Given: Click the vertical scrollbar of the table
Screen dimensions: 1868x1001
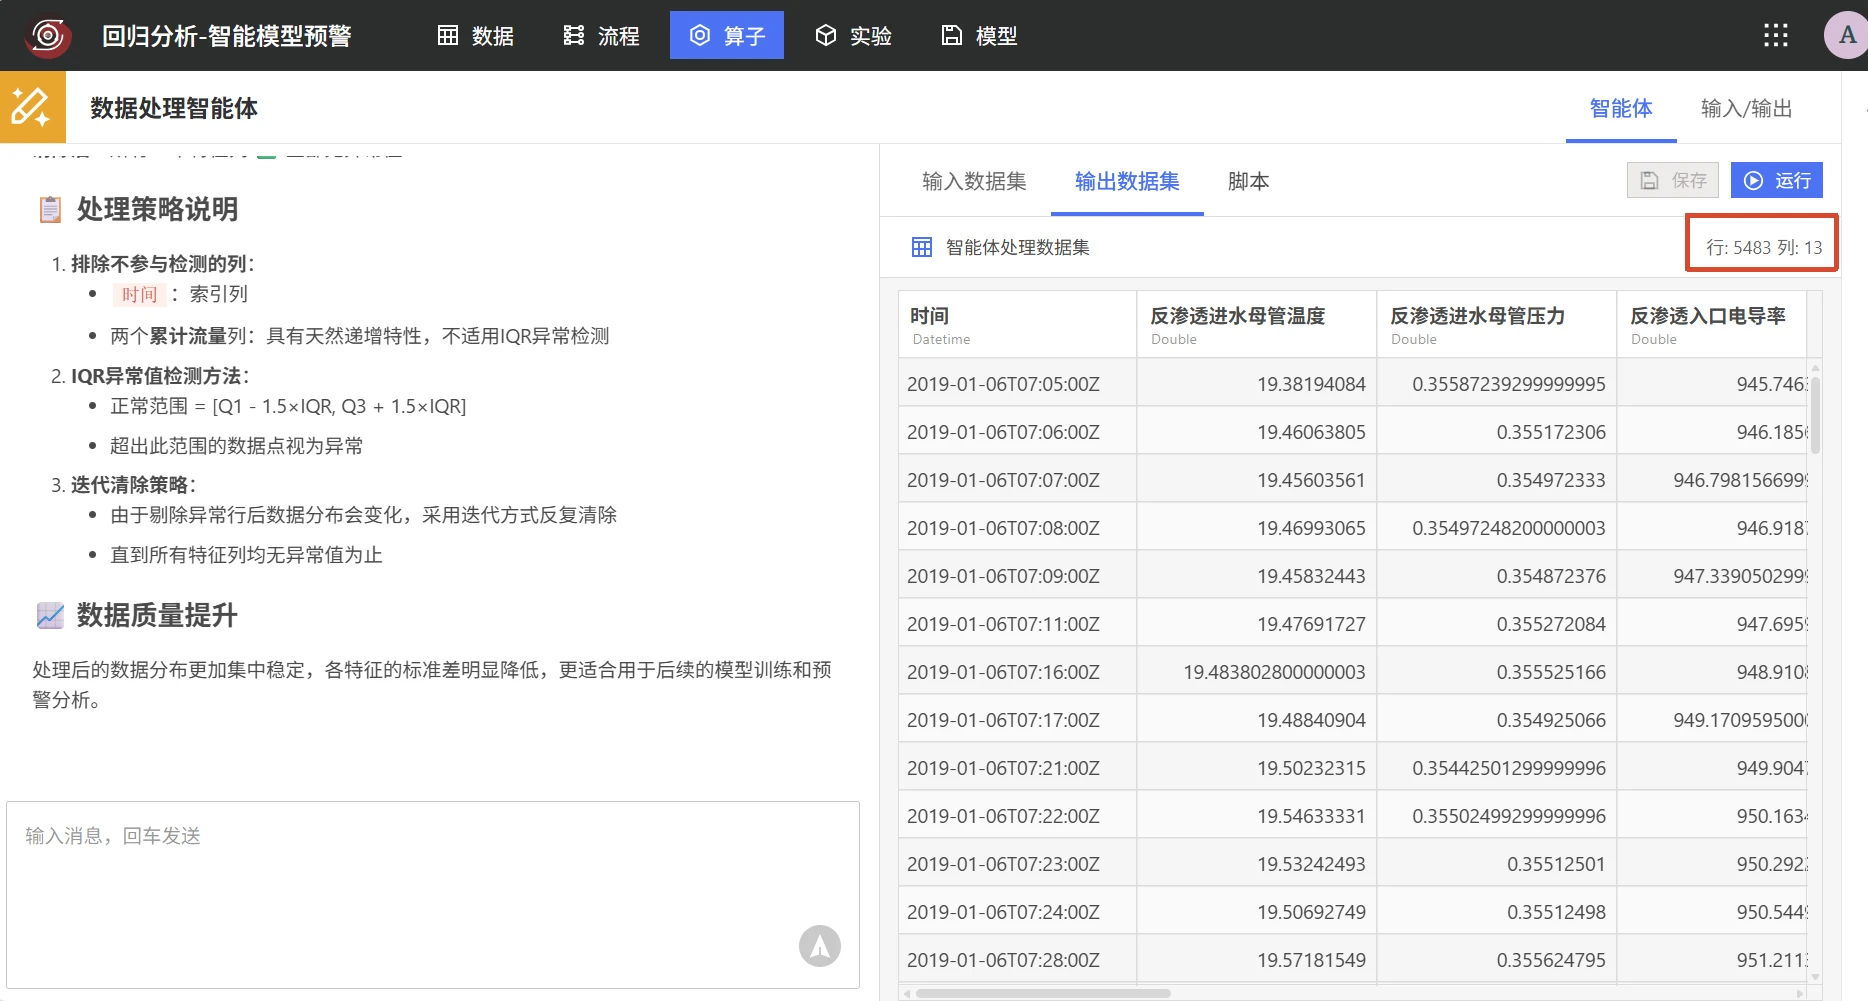Looking at the screenshot, I should [1815, 414].
